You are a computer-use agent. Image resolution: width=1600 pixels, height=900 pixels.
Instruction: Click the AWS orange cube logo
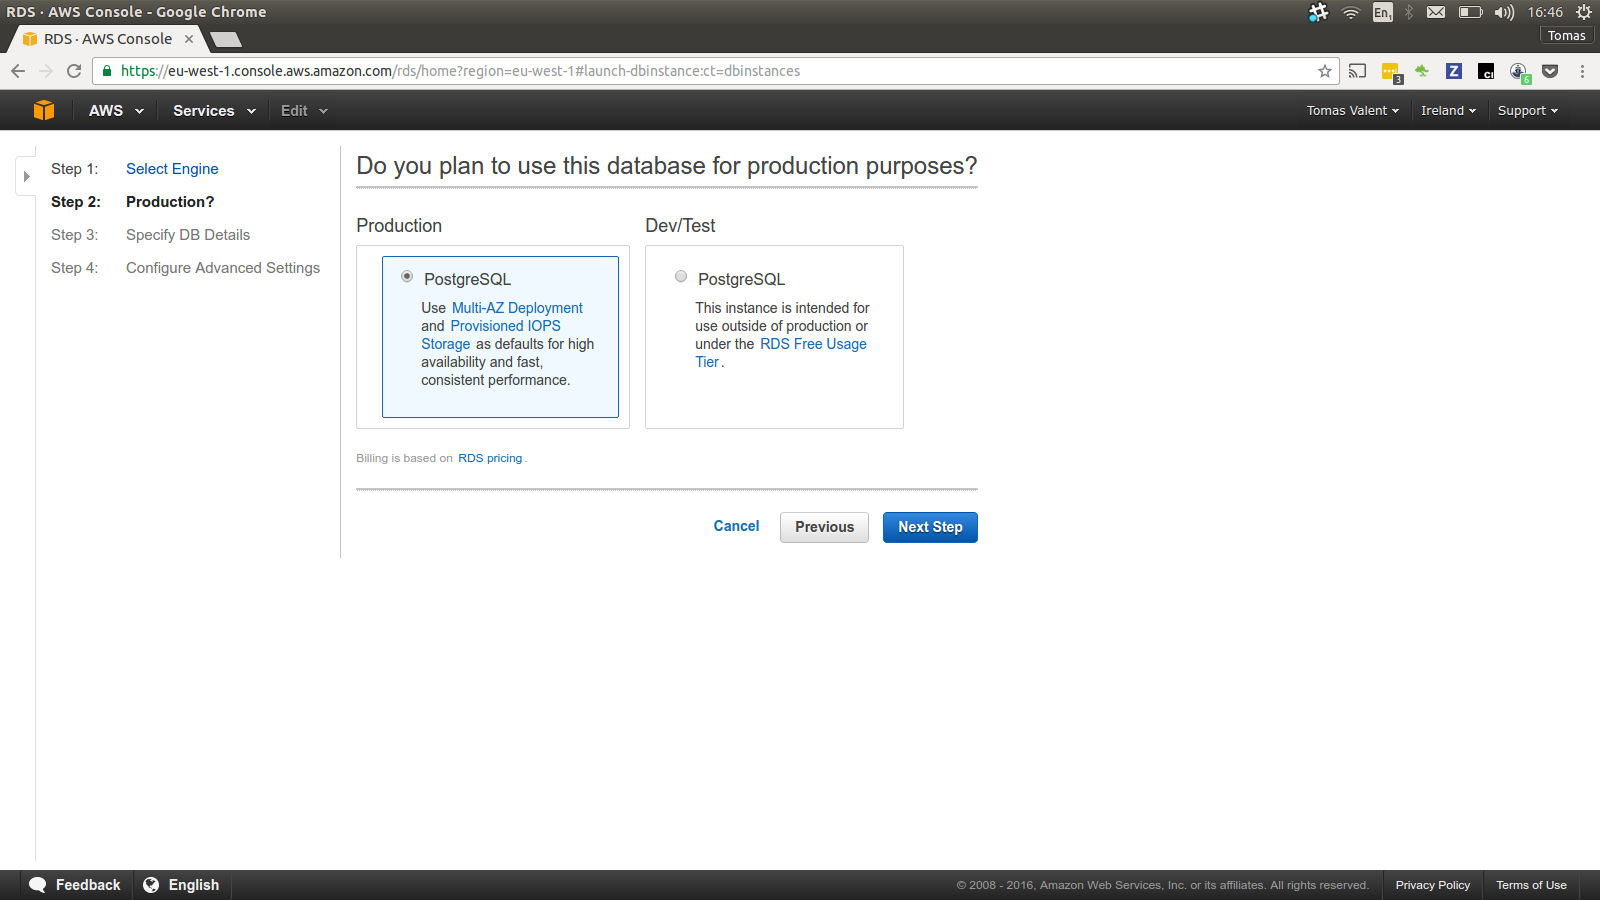click(44, 110)
